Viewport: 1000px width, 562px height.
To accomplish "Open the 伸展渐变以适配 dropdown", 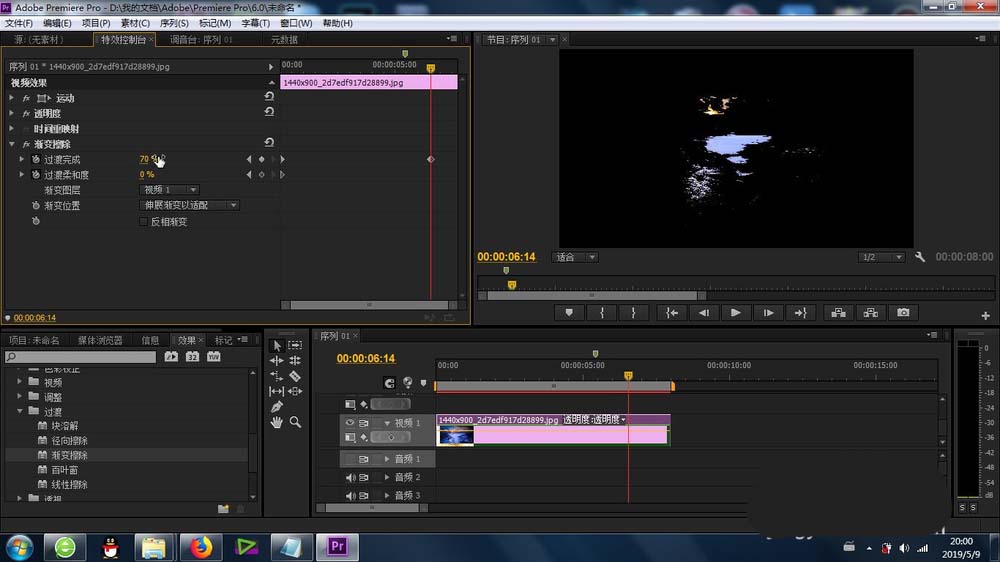I will [x=189, y=205].
